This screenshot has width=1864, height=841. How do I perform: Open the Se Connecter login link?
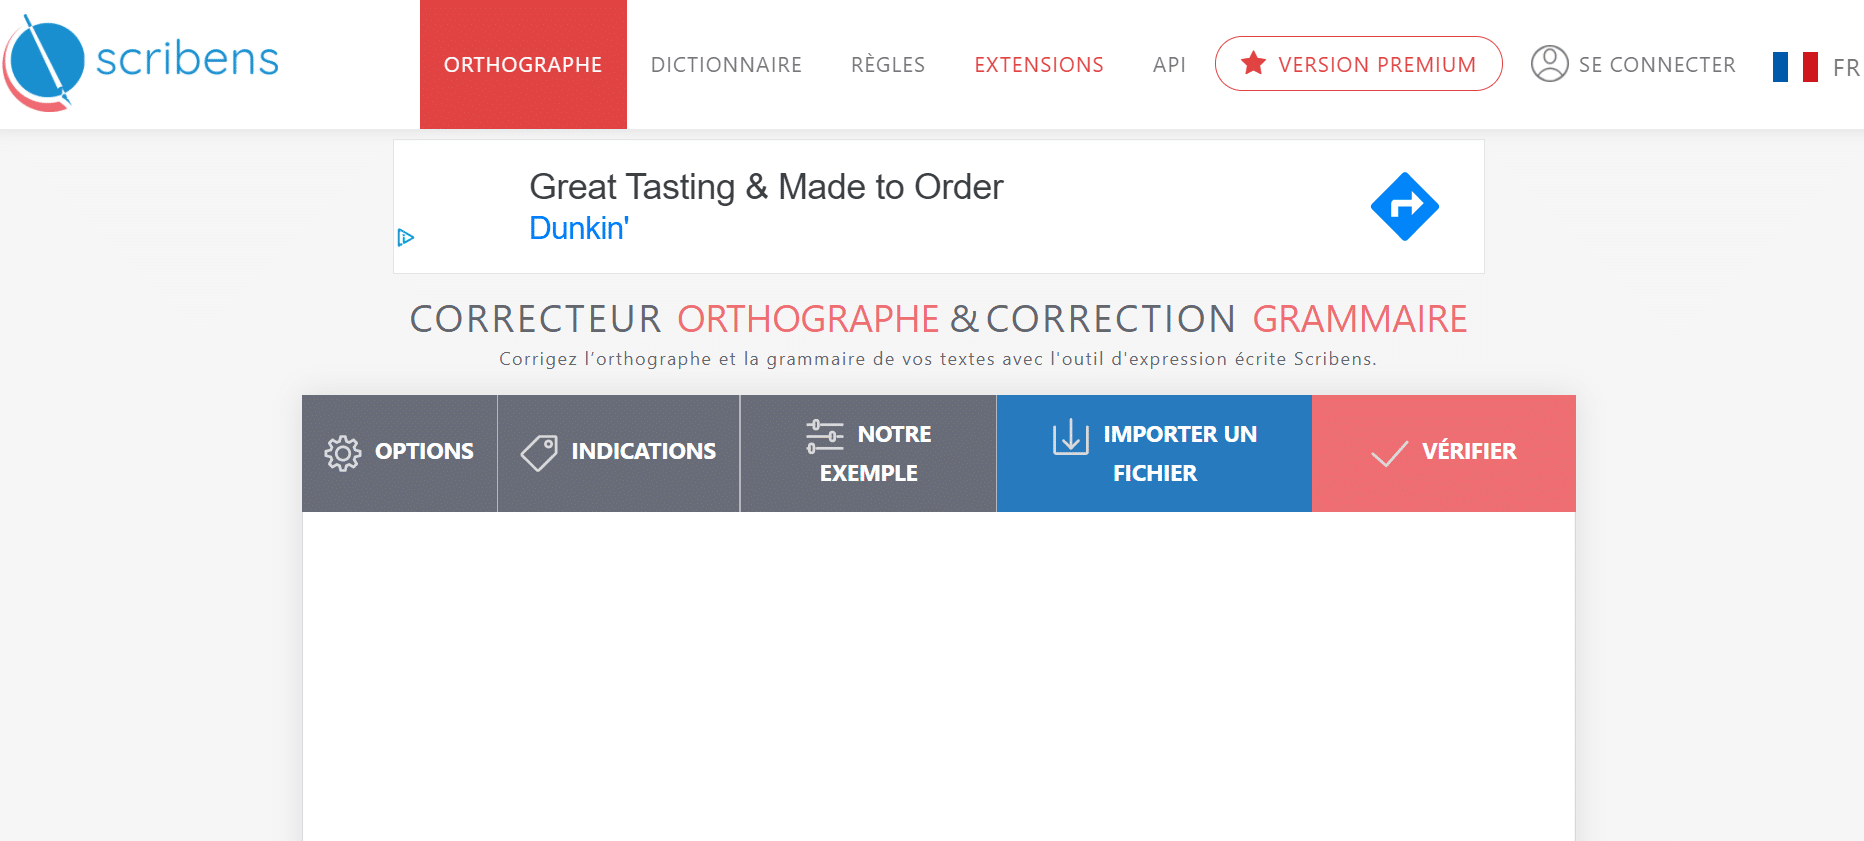(1656, 63)
